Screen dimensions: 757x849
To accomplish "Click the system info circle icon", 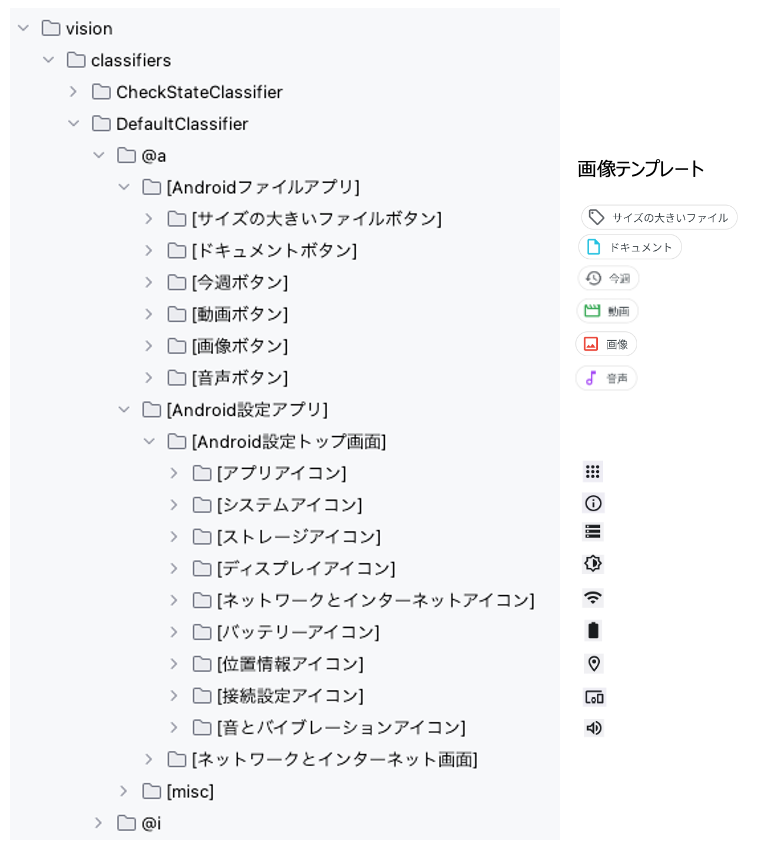I will click(593, 503).
